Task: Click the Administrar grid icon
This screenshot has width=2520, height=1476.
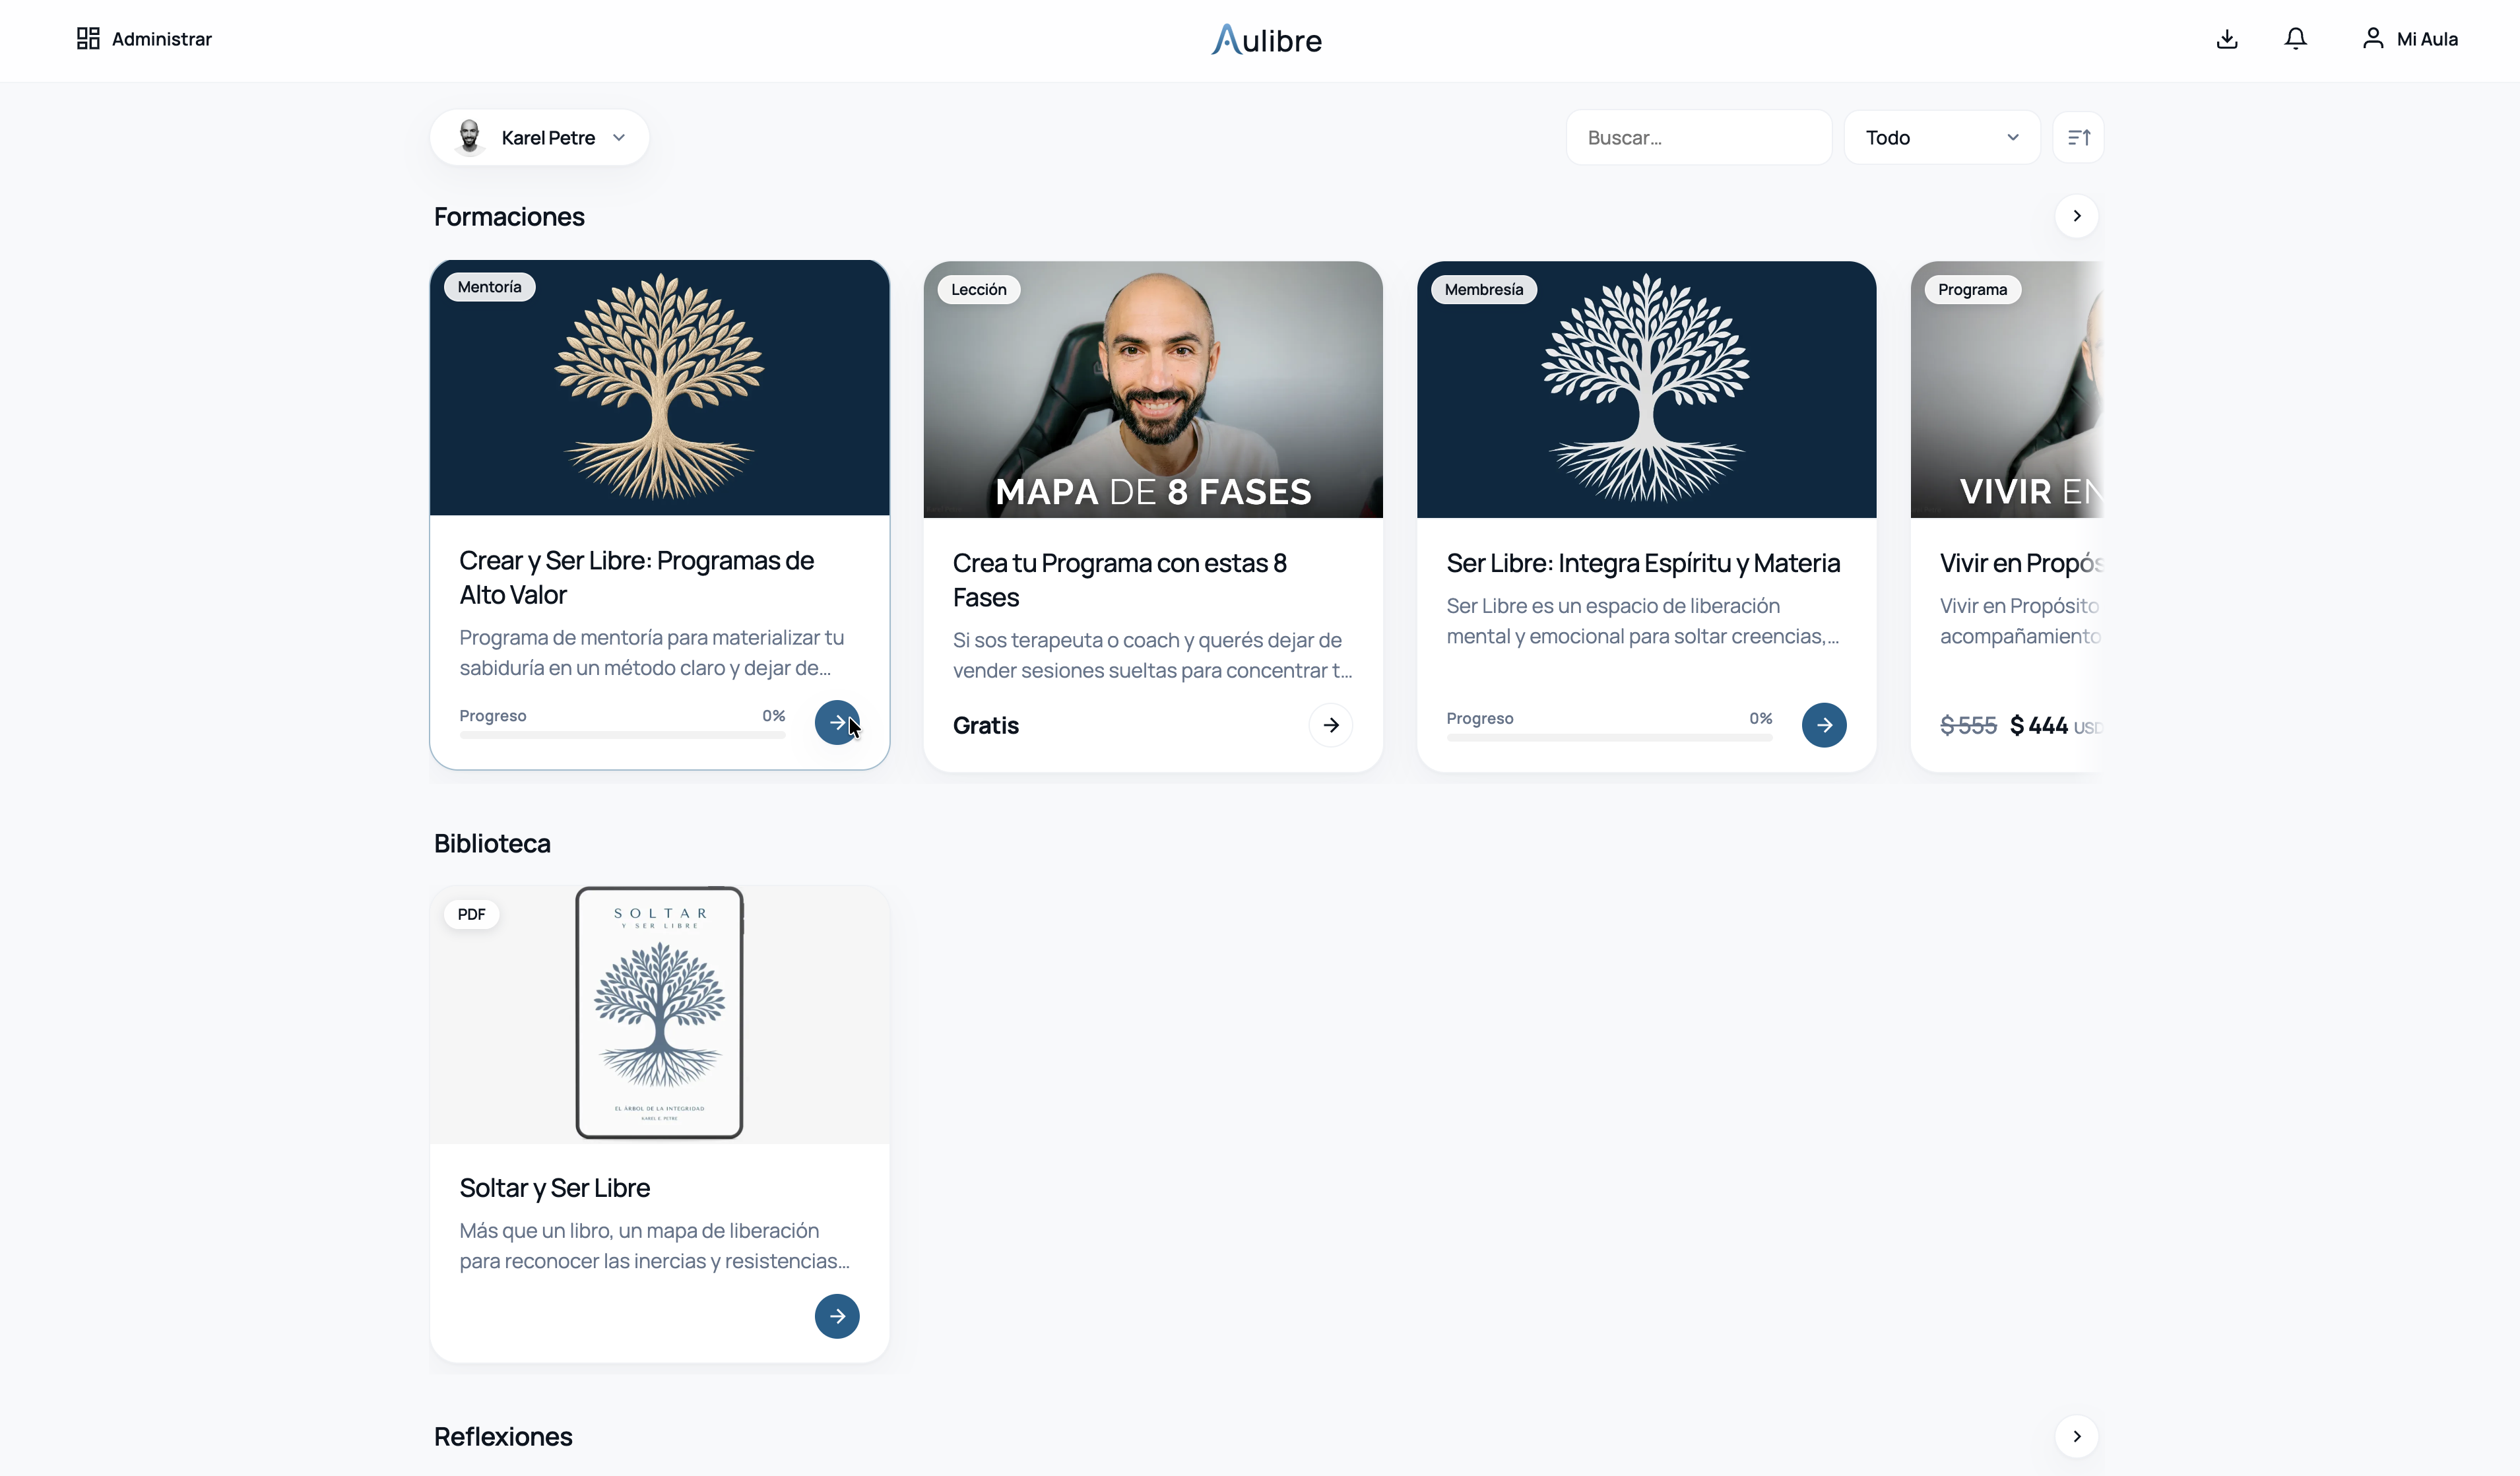Action: 88,38
